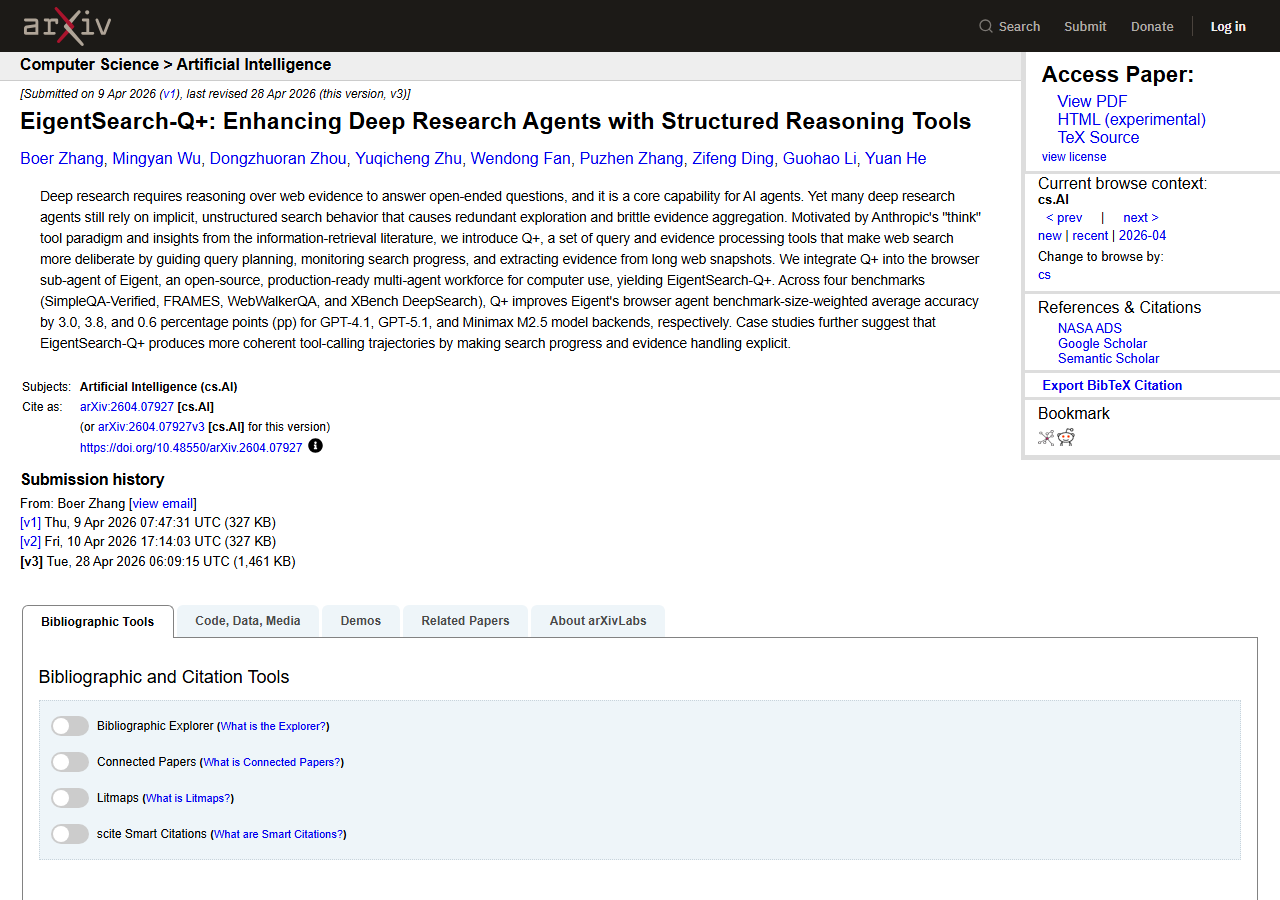1280x900 pixels.
Task: Click What is Litmaps? link
Action: point(188,799)
